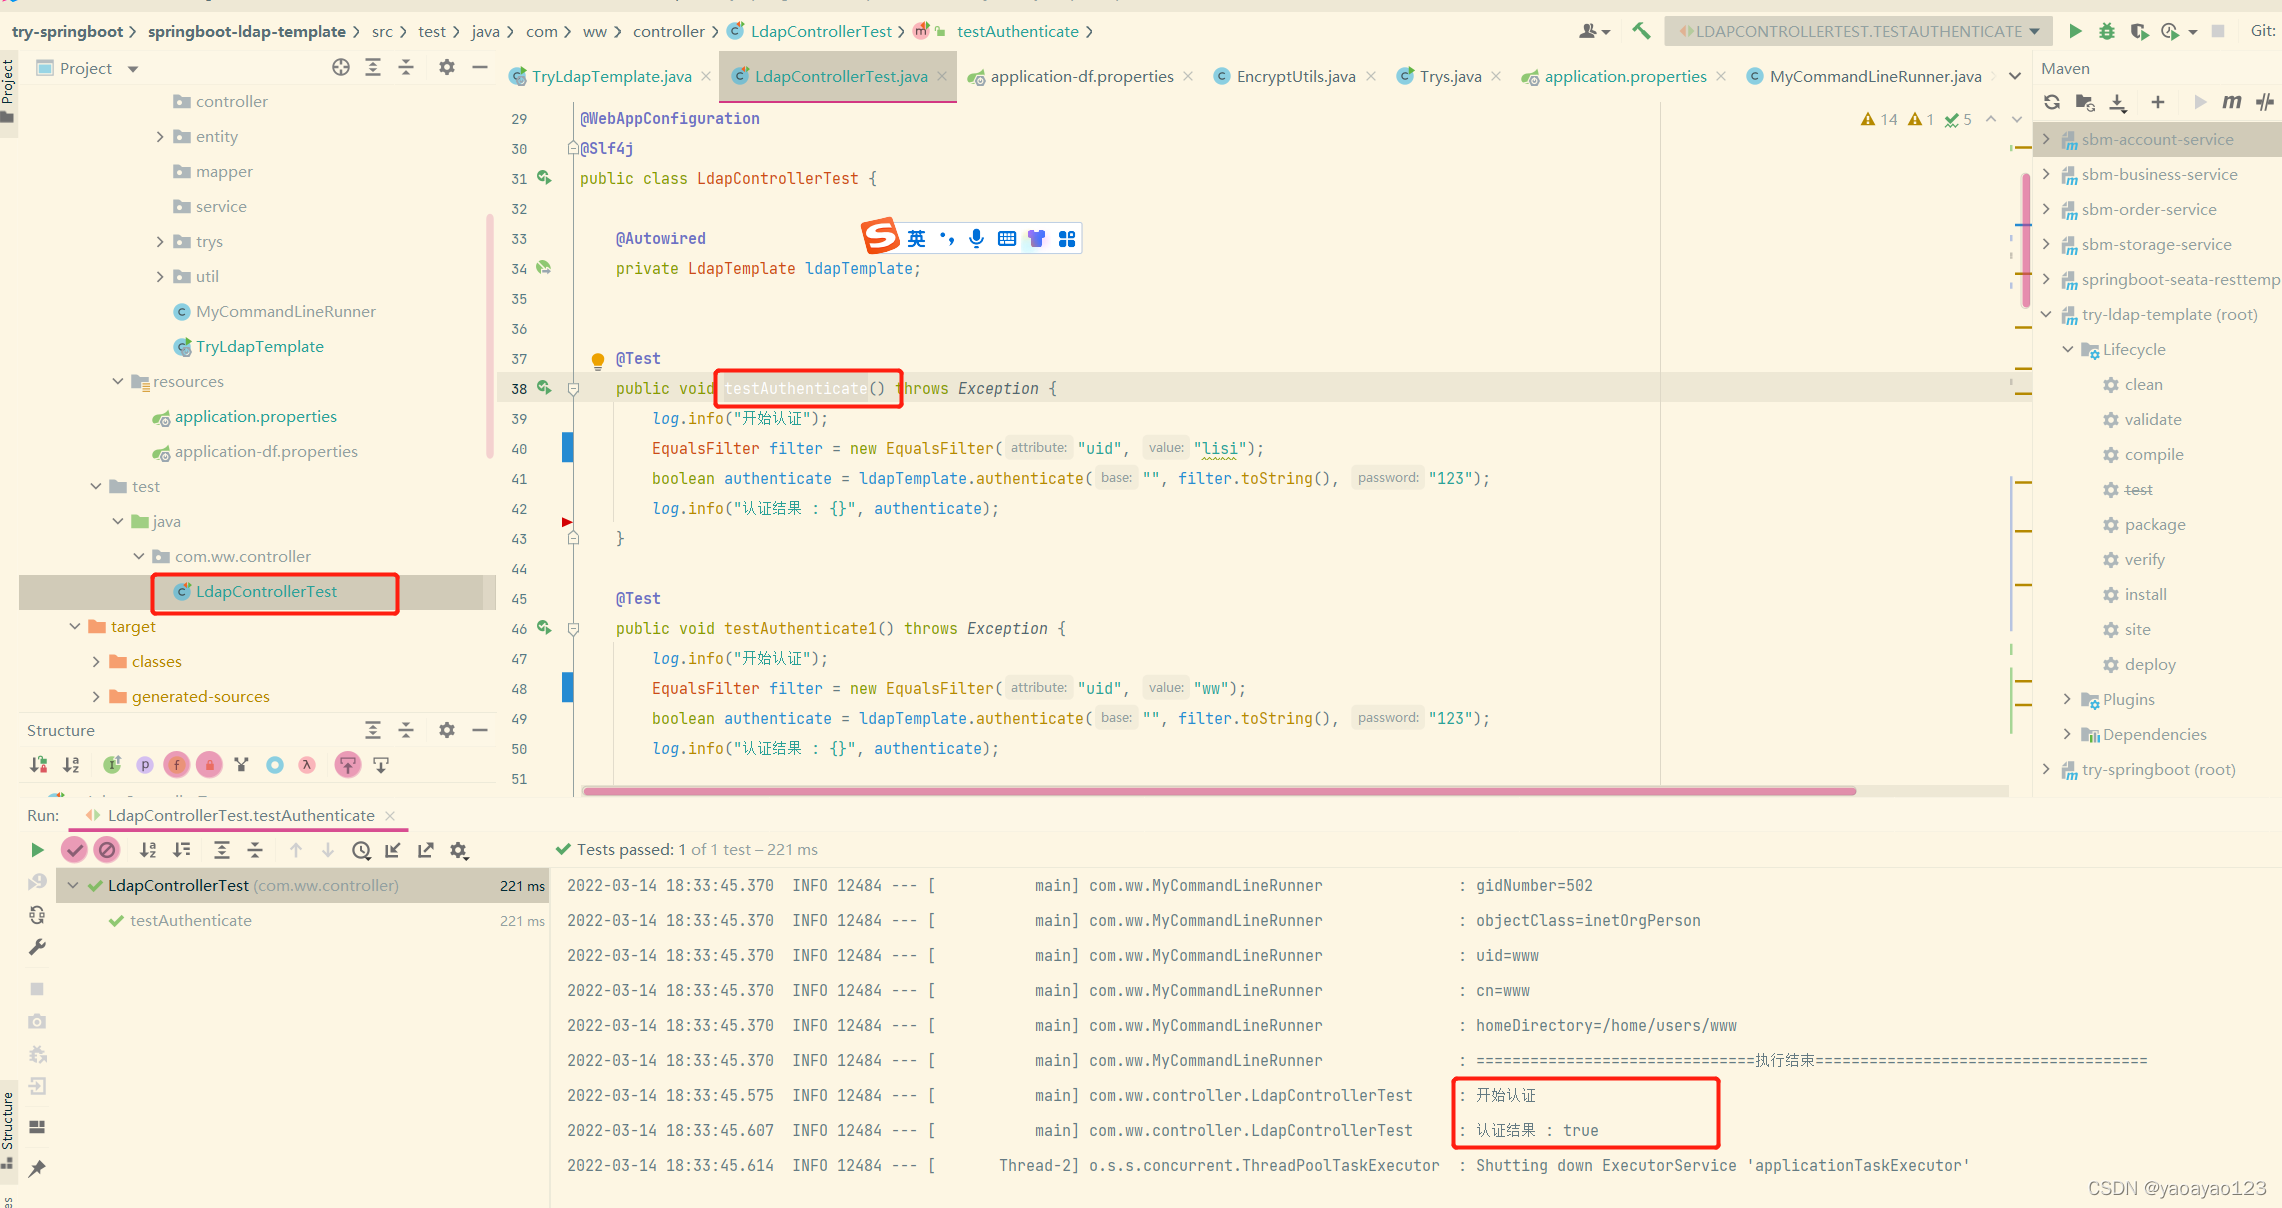
Task: Switch to the TryLdapTemplate.java tab
Action: click(x=611, y=76)
